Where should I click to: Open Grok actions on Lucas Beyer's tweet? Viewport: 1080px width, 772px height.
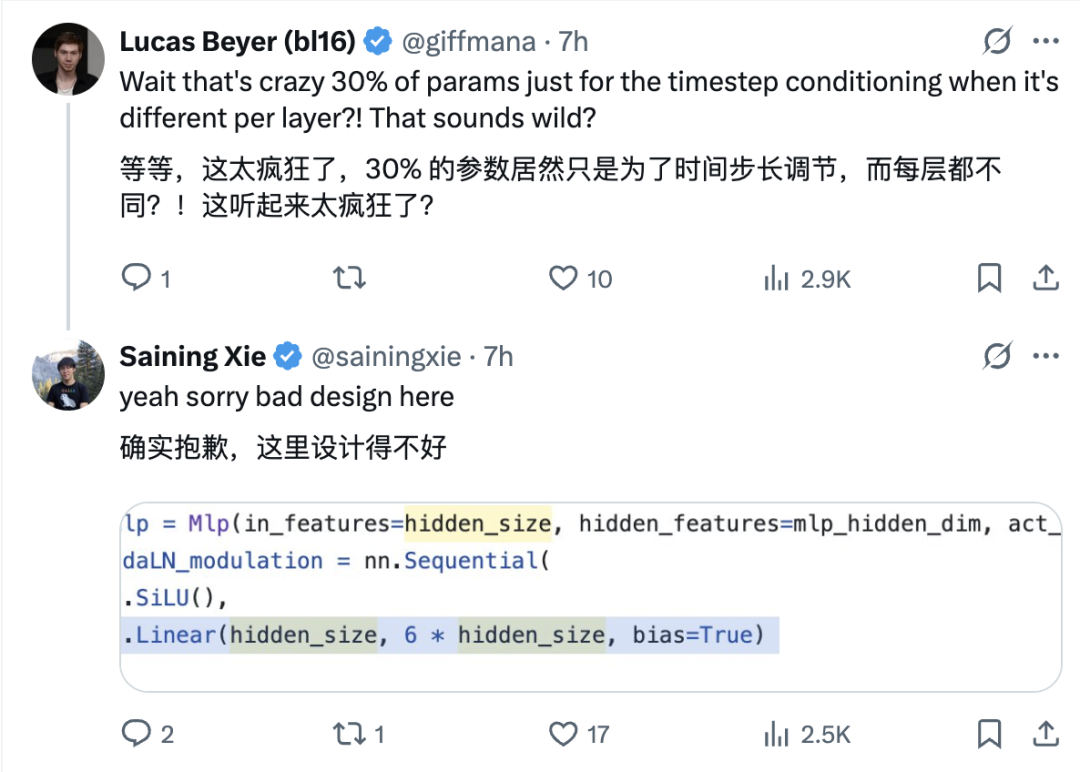pyautogui.click(x=997, y=40)
